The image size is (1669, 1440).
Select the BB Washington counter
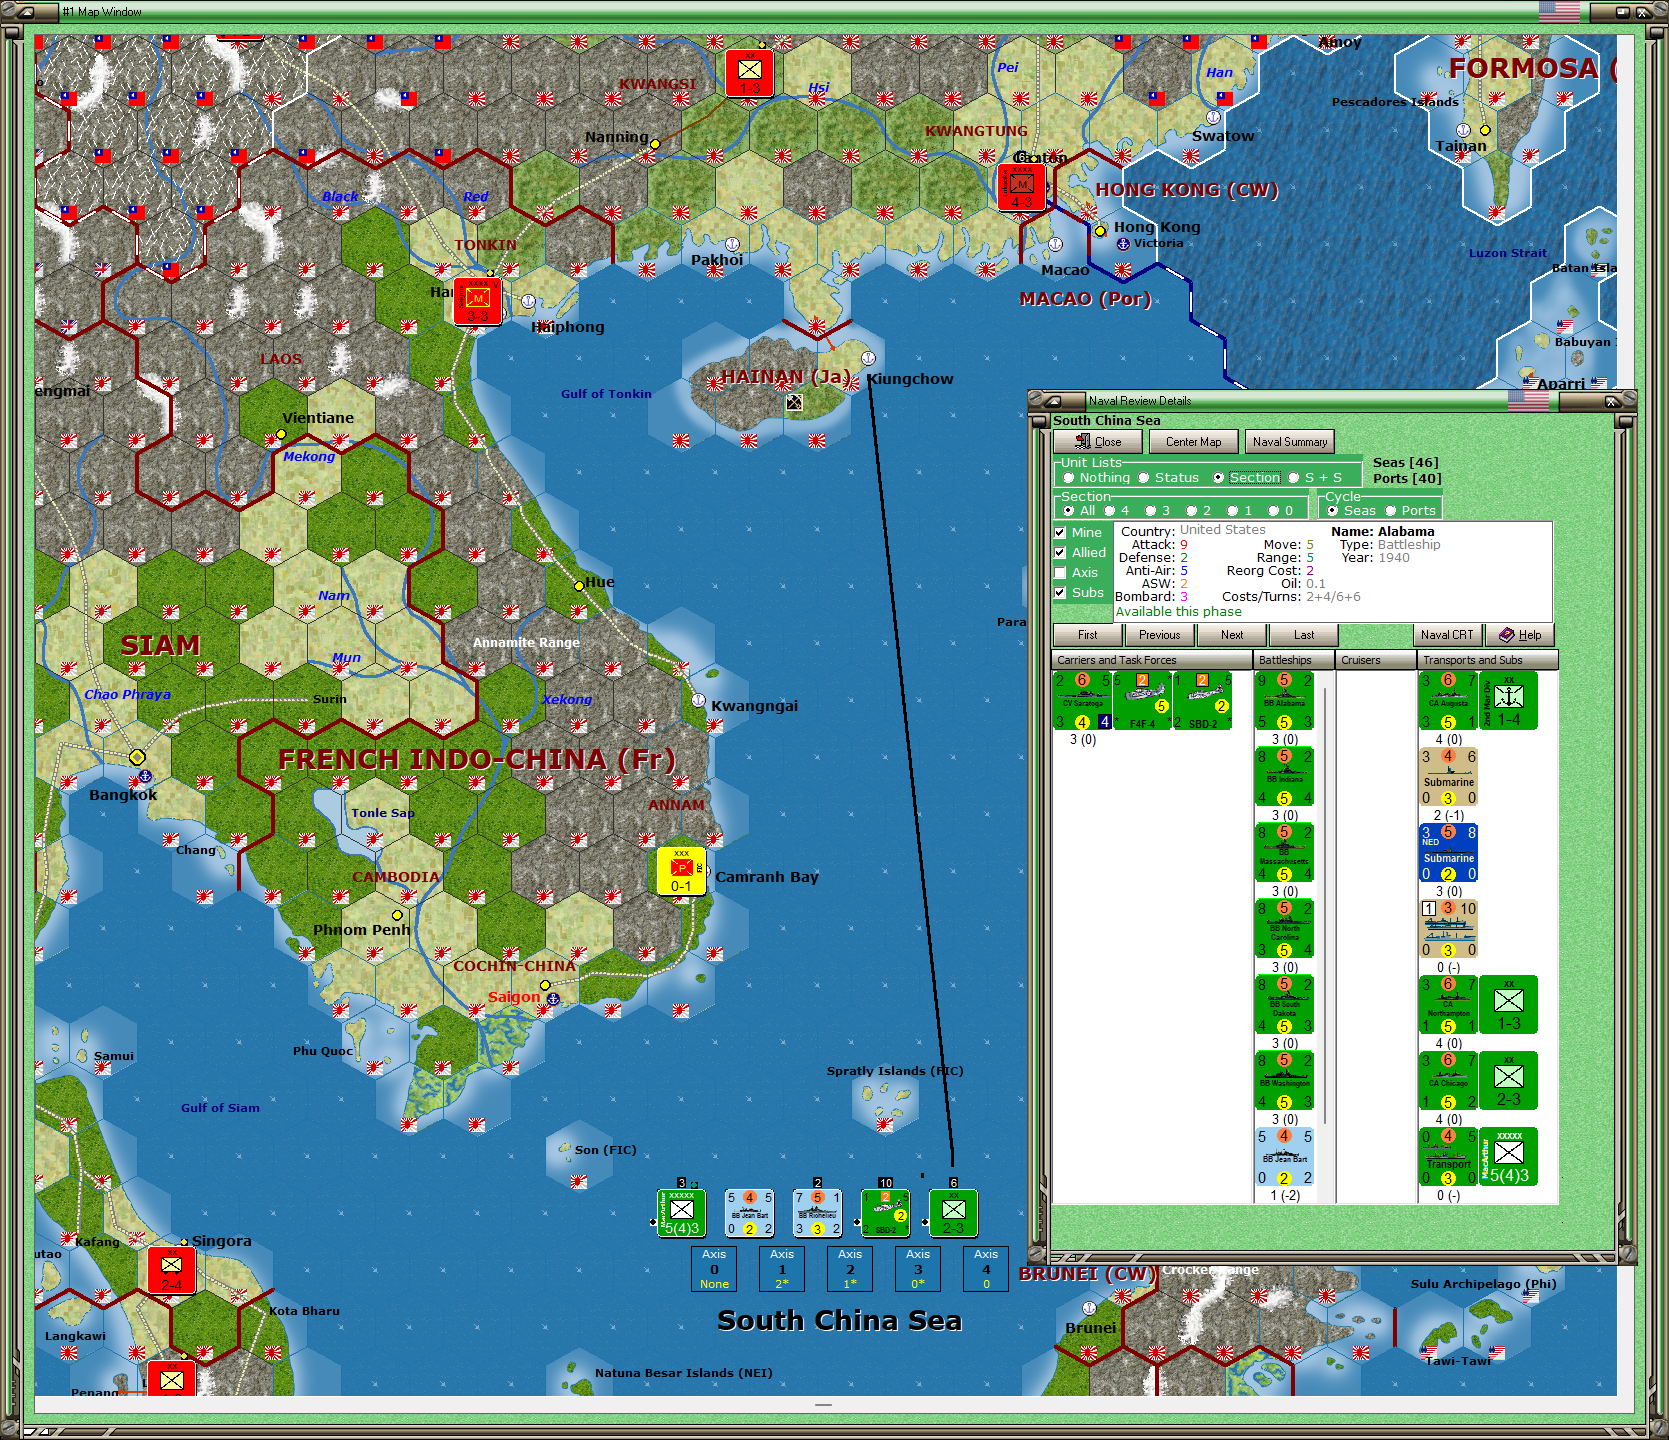(1284, 1081)
